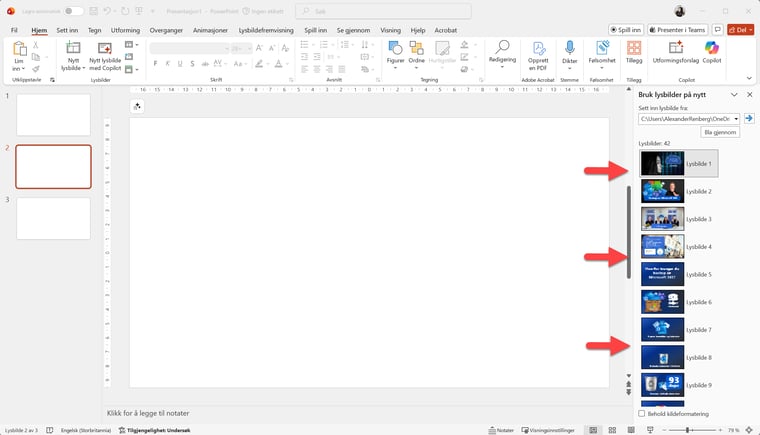Open task pane options chevron
Image resolution: width=760 pixels, height=435 pixels.
tap(734, 95)
